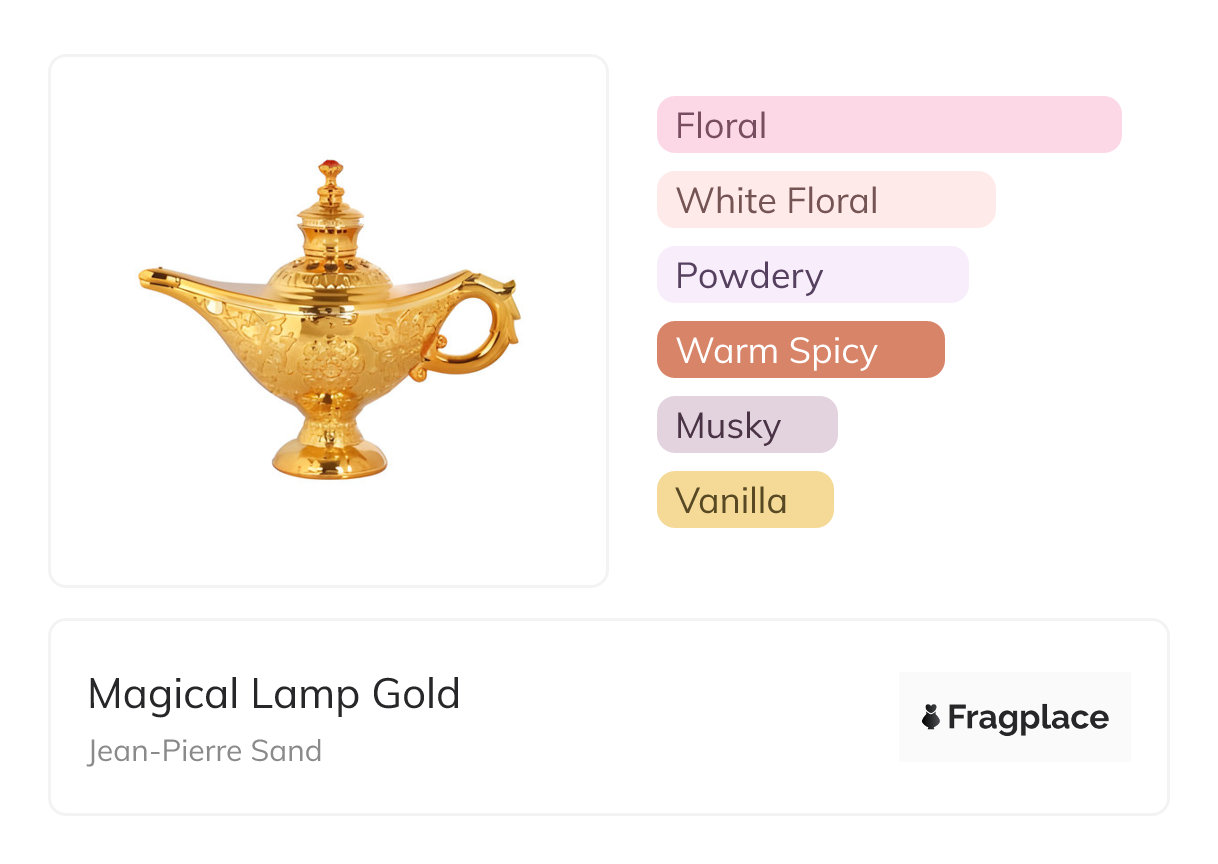Click the red gem atop the lamp lid
1218x864 pixels.
click(330, 166)
